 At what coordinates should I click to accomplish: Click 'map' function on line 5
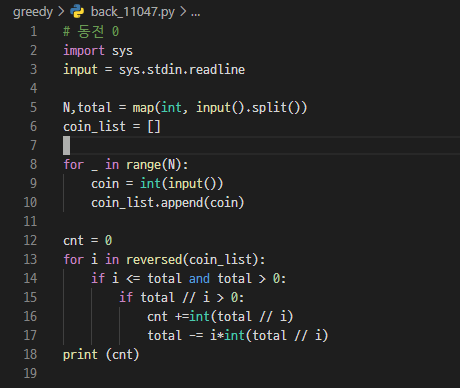coord(143,108)
